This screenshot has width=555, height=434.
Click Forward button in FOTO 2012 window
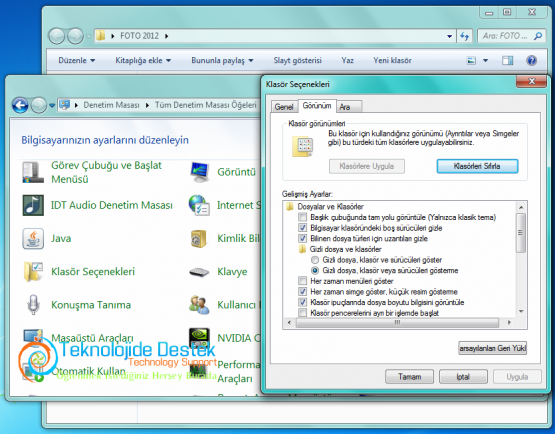tap(75, 36)
